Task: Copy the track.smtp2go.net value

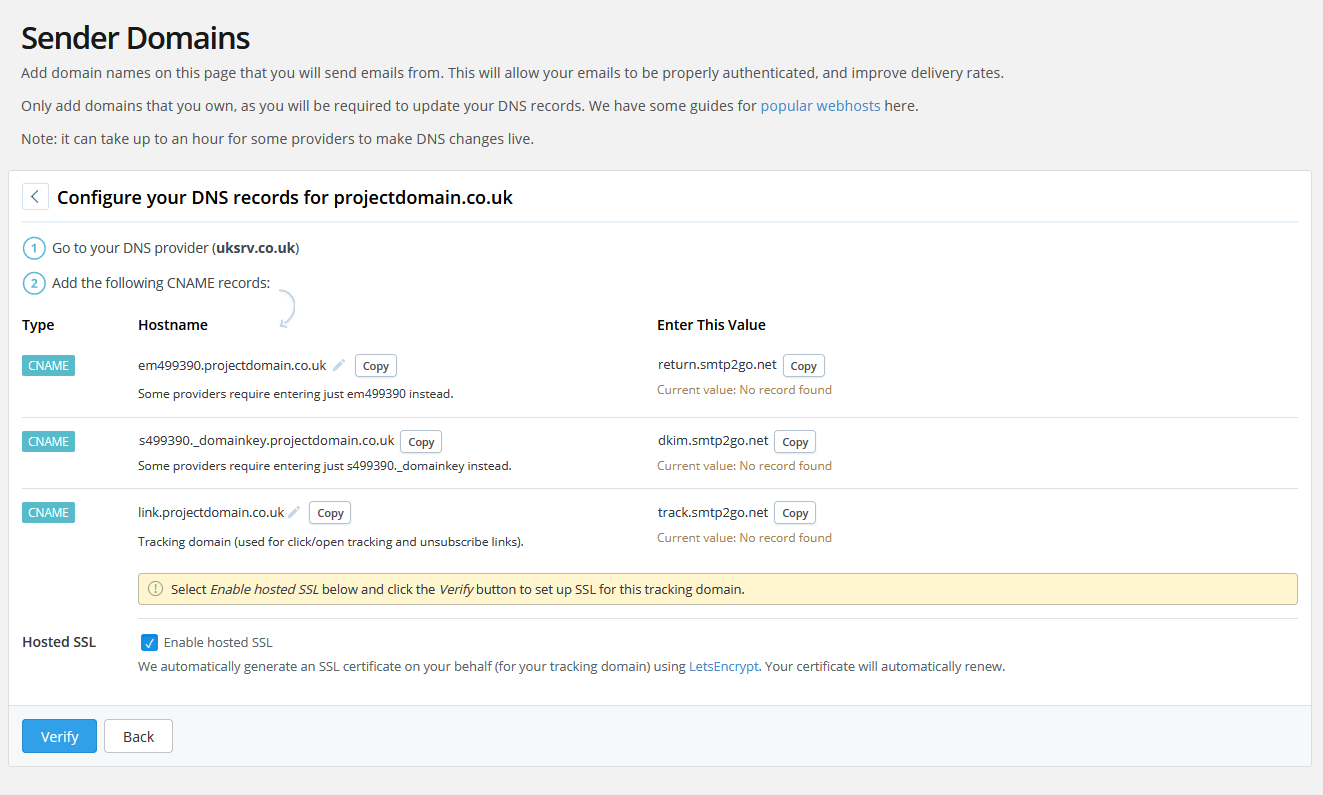Action: 794,512
